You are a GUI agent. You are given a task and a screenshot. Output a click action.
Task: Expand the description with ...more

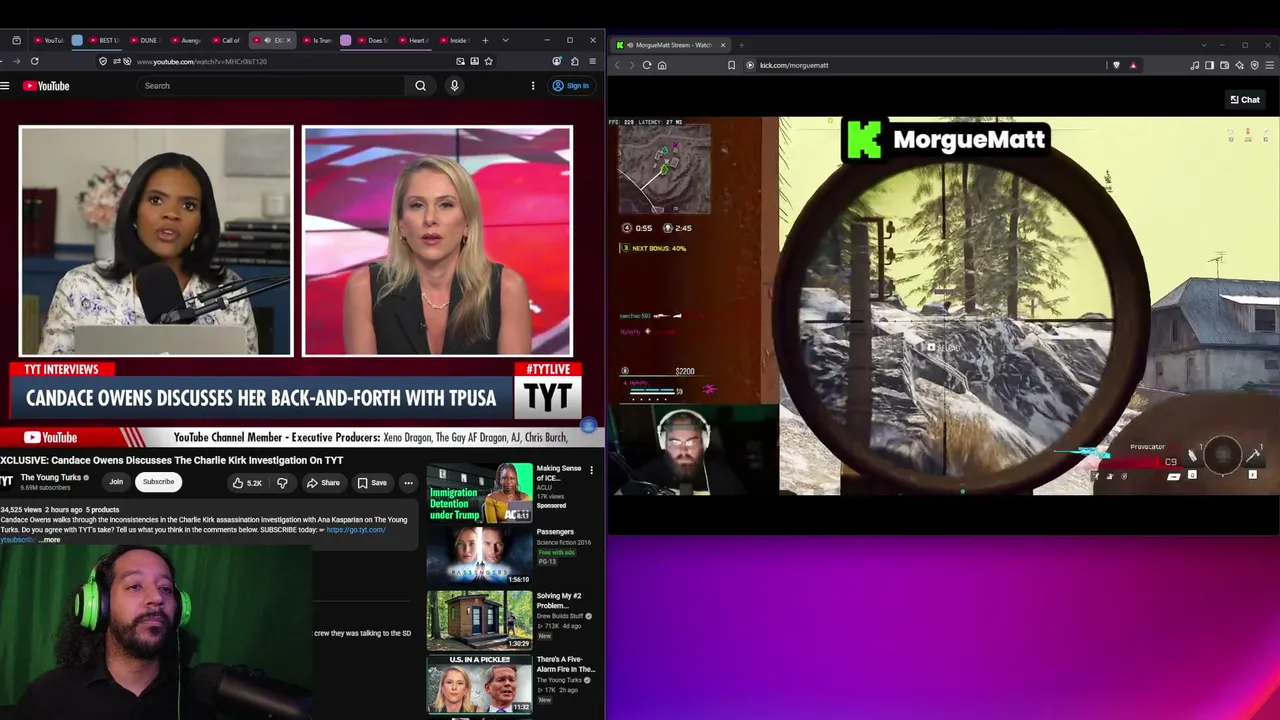click(49, 540)
